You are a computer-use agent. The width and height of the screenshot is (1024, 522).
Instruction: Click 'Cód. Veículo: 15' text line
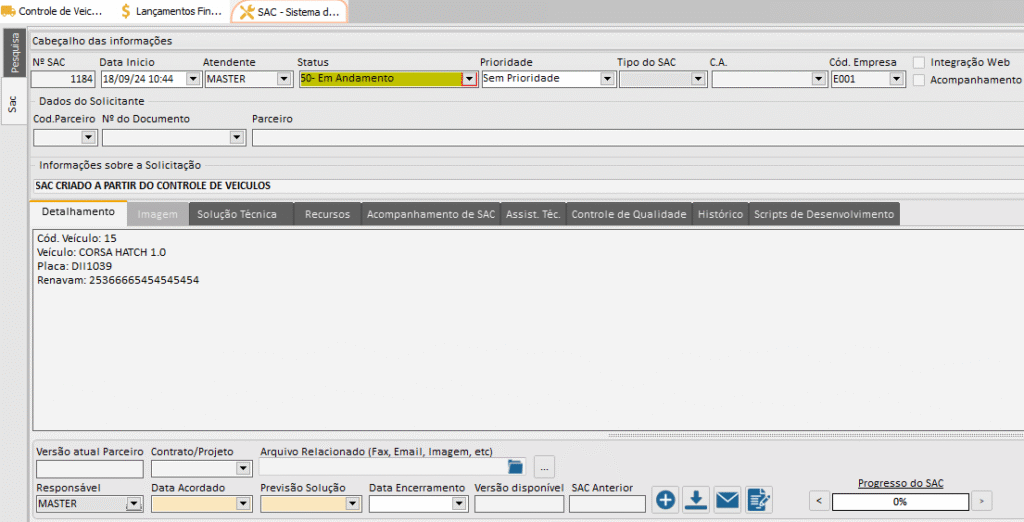tap(77, 238)
